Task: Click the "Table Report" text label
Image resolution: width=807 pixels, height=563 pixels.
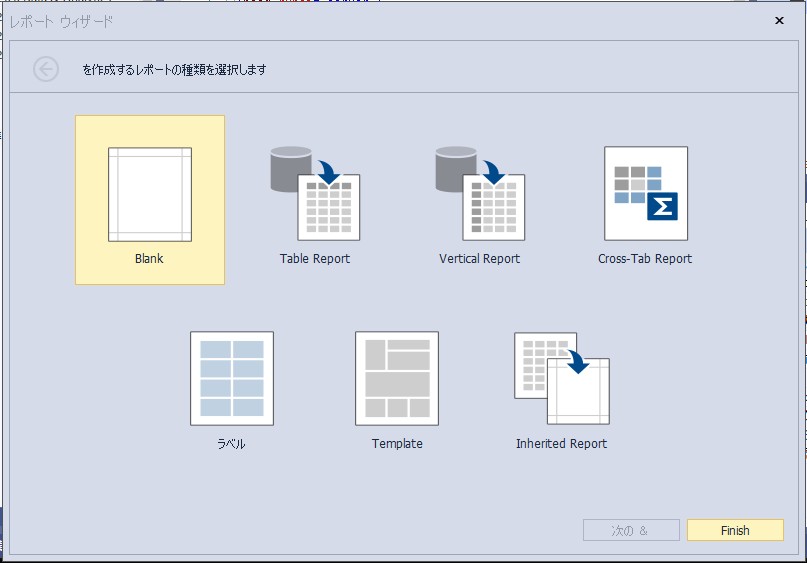Action: click(x=315, y=259)
